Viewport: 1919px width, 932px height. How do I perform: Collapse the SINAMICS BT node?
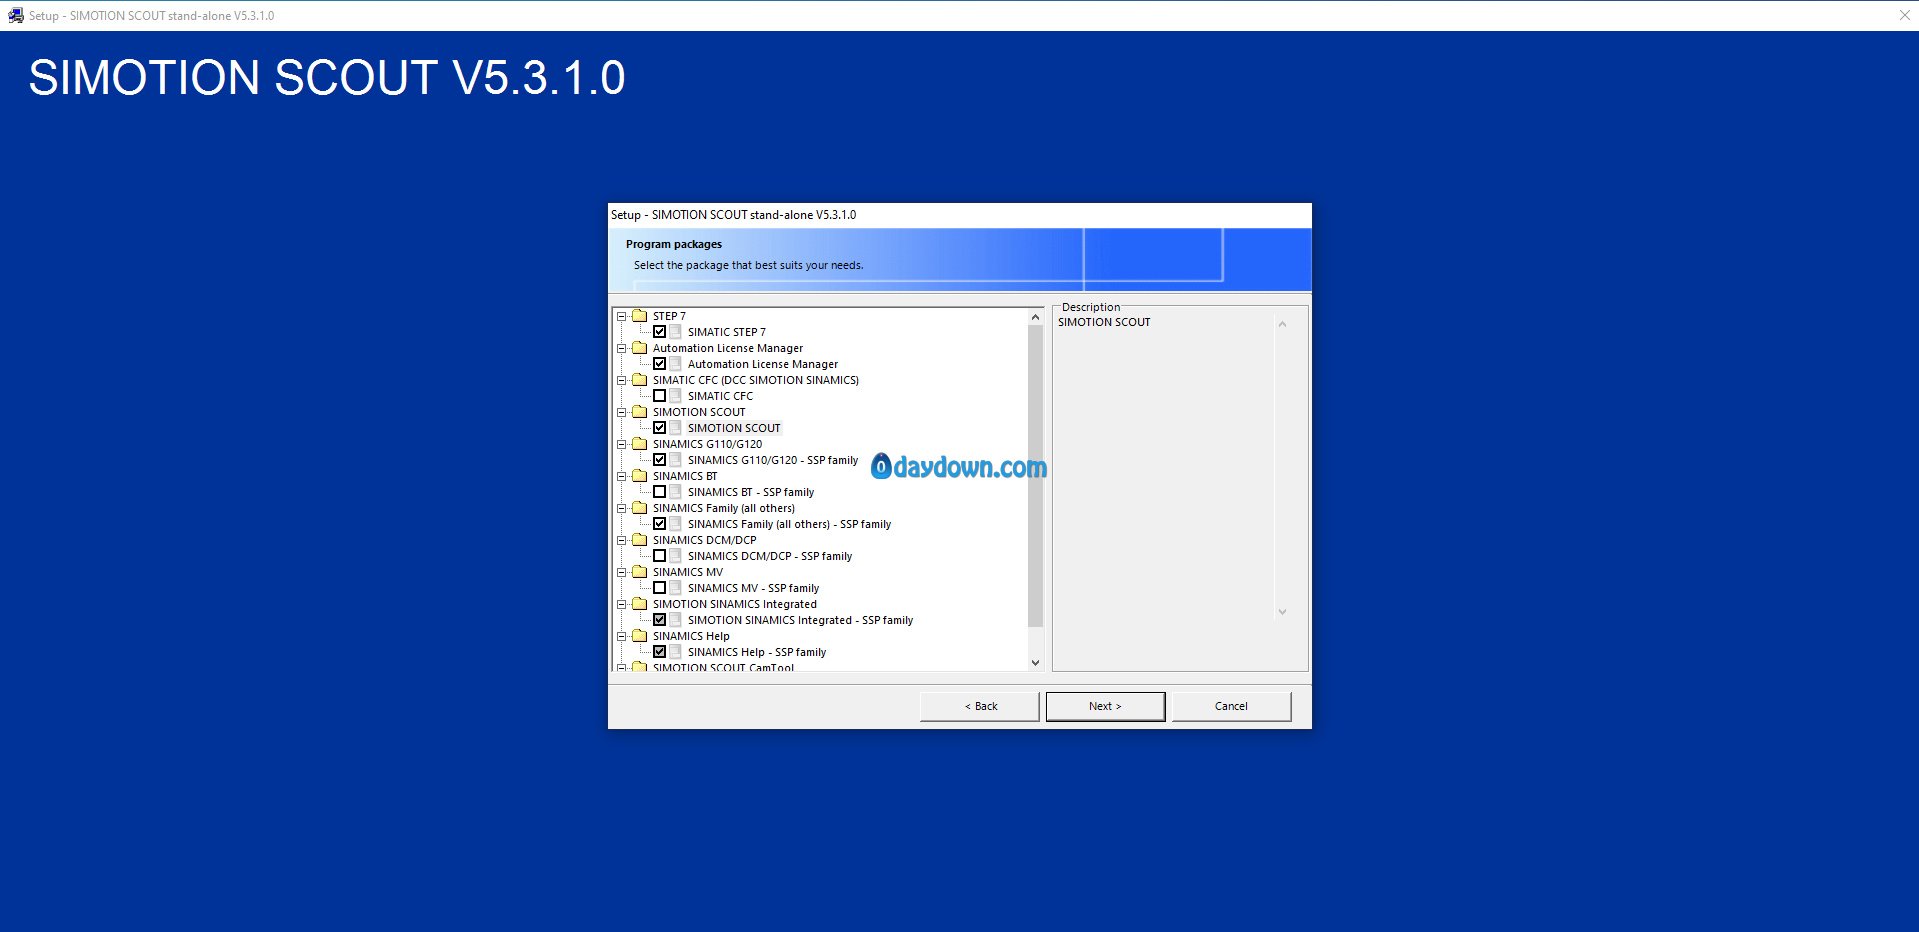click(622, 476)
